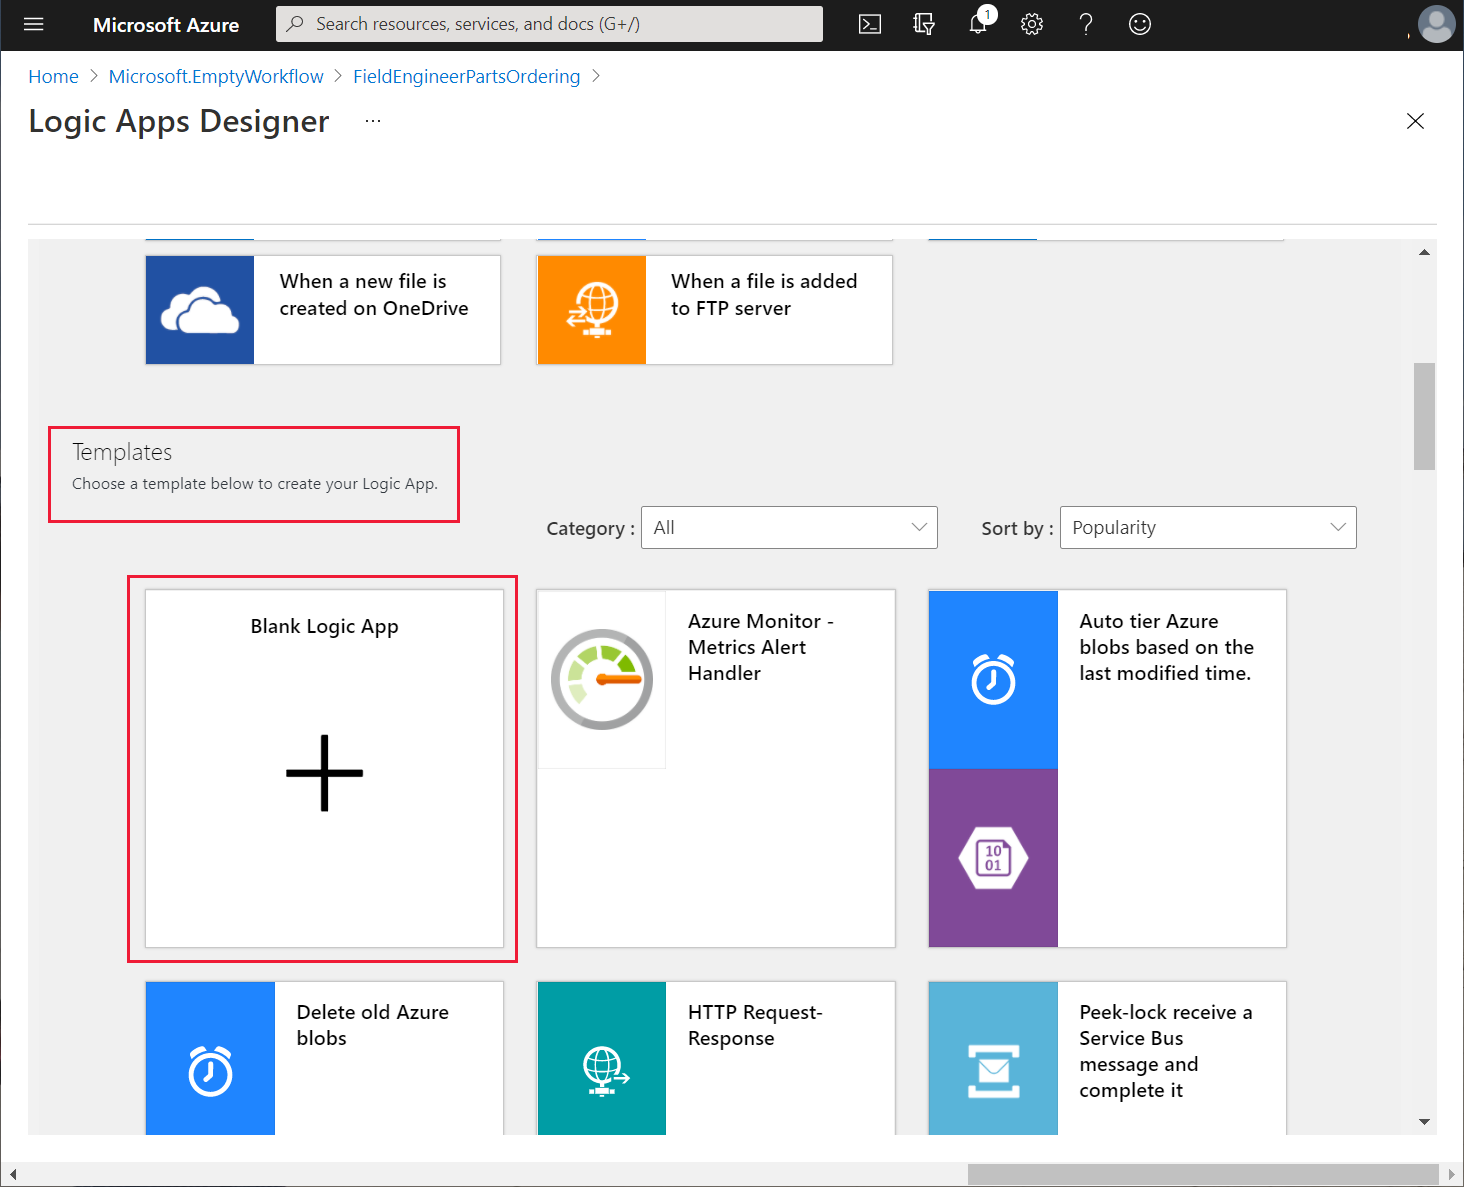Open the Help question mark icon
The image size is (1464, 1187).
[x=1086, y=25]
